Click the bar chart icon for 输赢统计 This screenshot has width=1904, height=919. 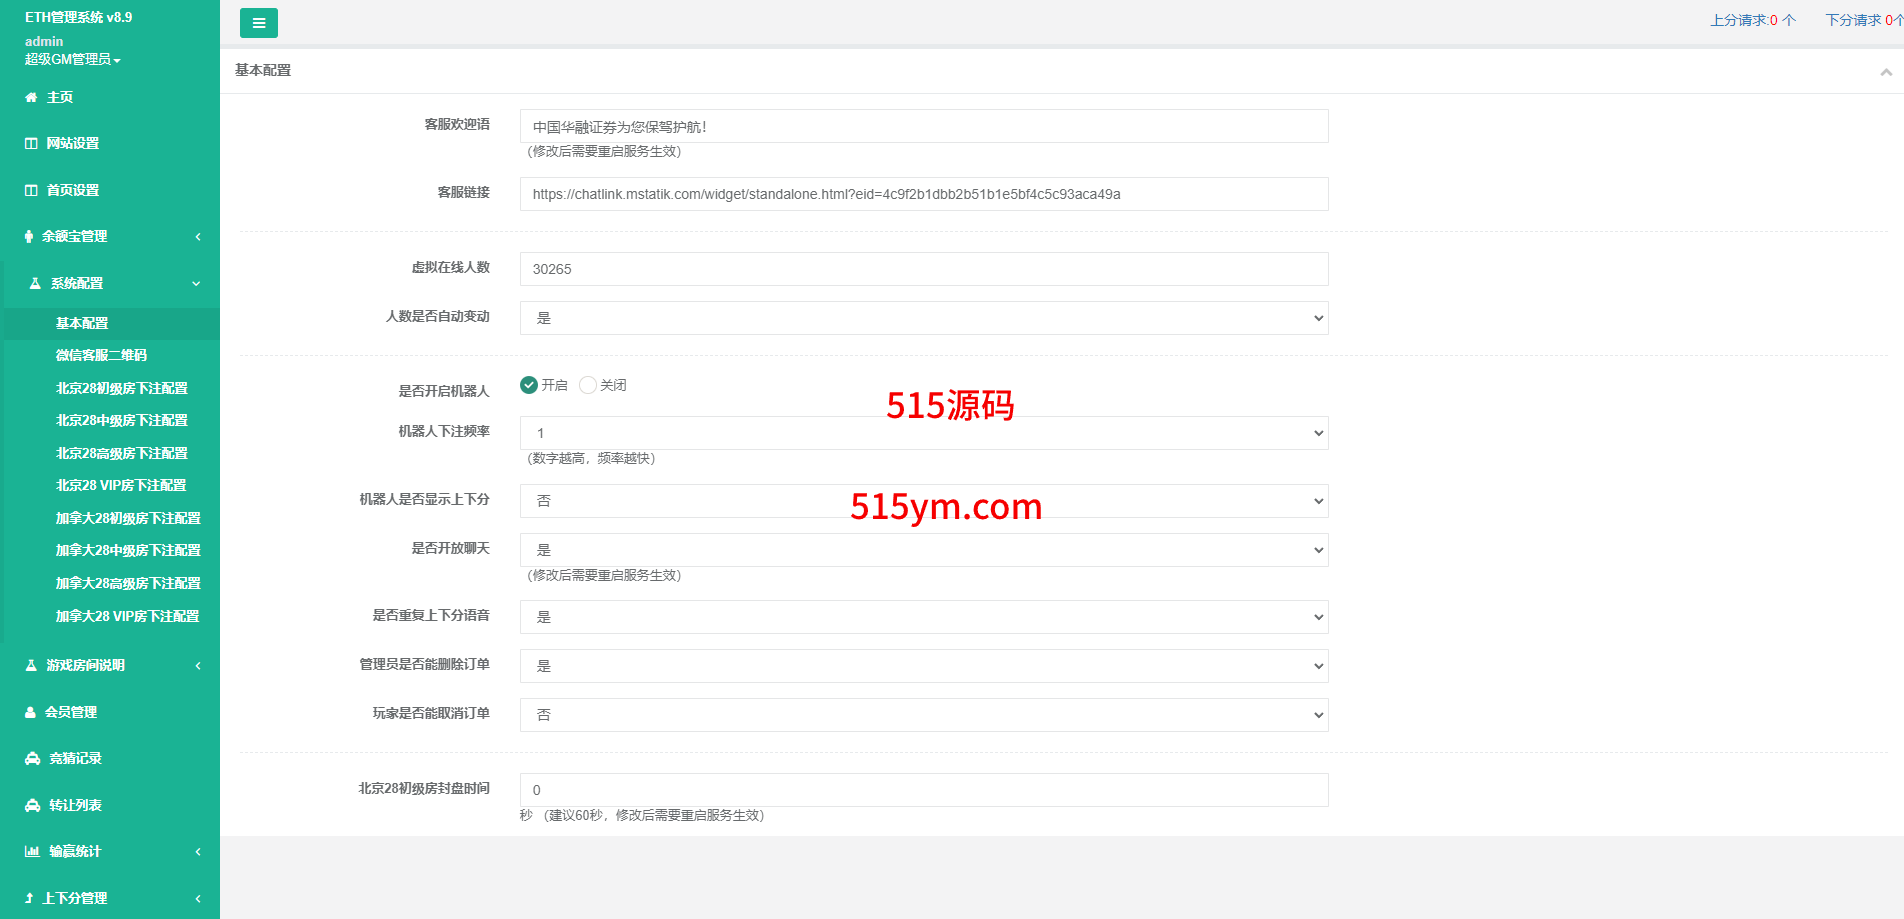[32, 852]
